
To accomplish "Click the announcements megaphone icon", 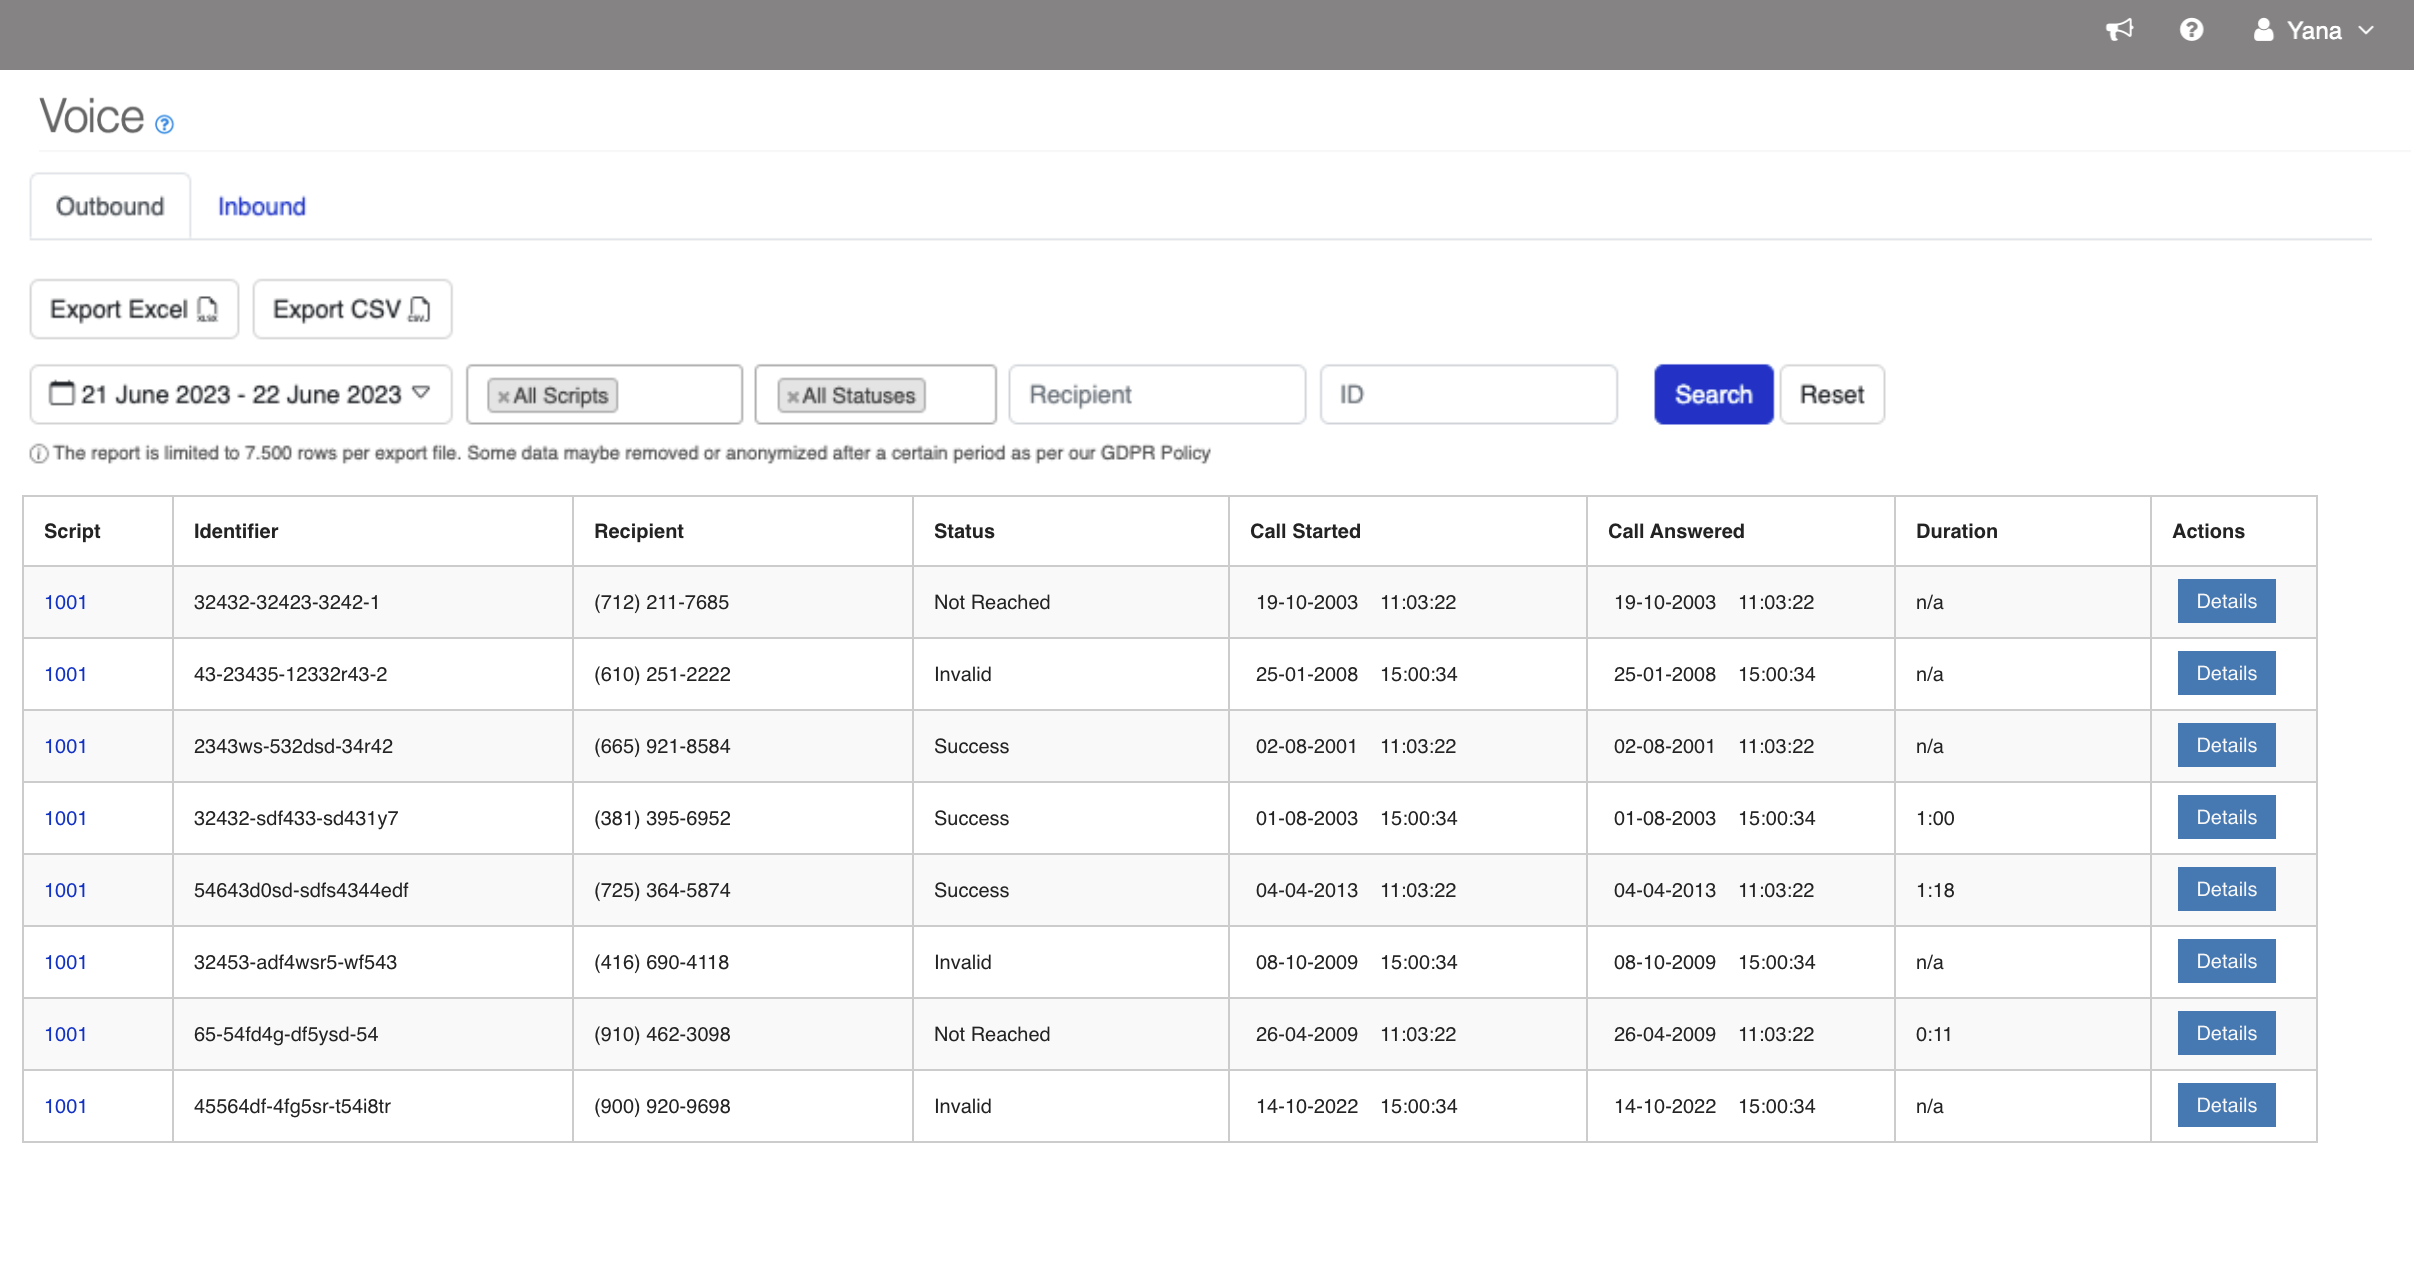I will [2119, 30].
